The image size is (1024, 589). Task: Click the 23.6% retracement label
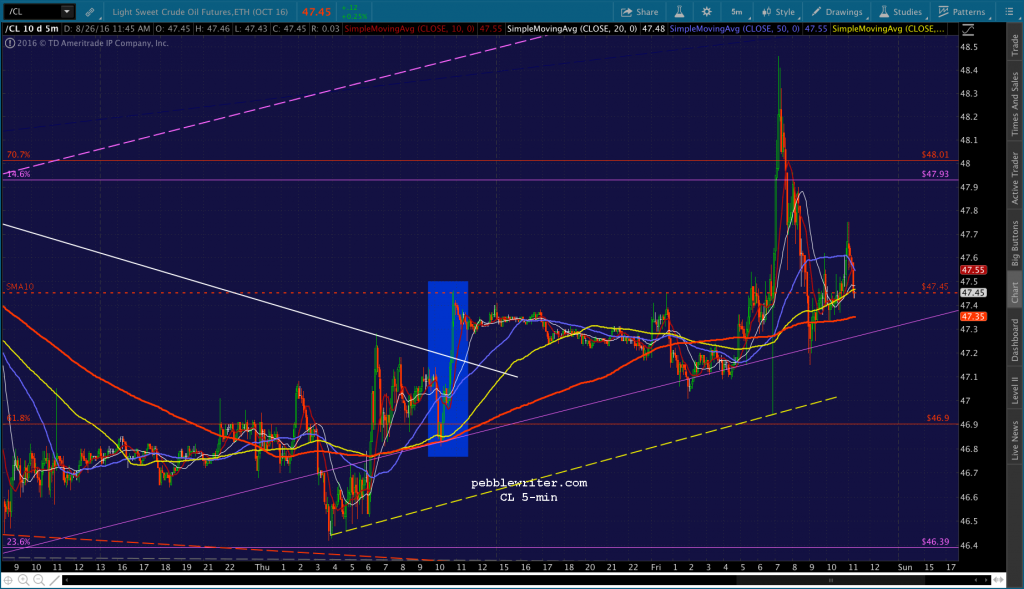coord(18,542)
